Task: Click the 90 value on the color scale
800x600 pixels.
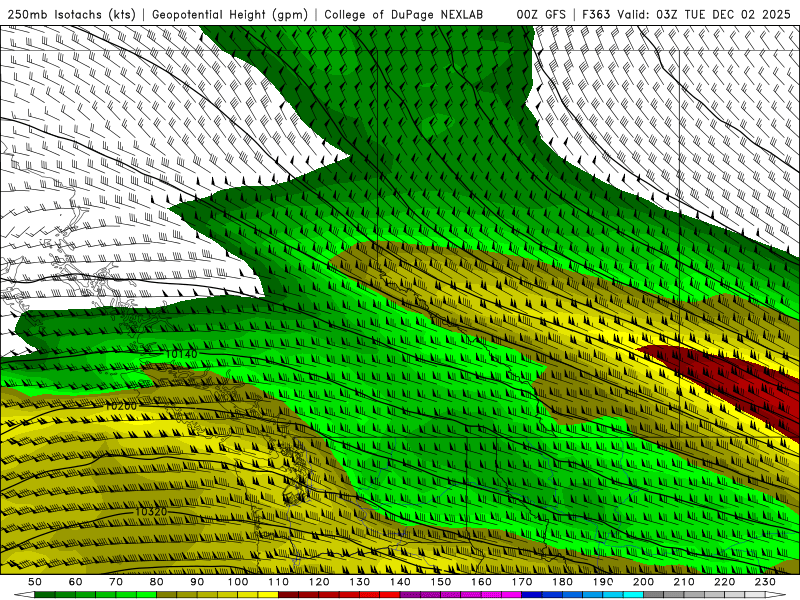Action: (197, 582)
